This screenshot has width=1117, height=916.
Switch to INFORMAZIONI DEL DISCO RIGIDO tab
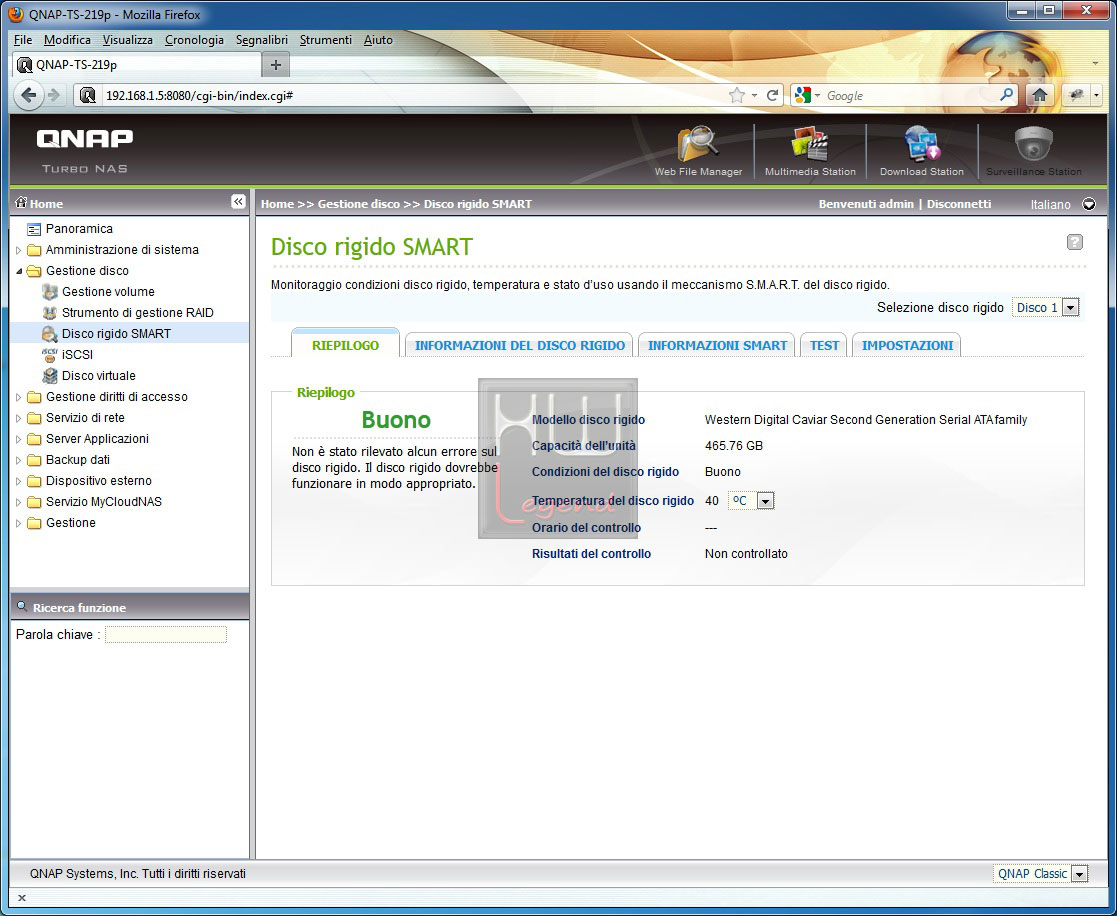pyautogui.click(x=520, y=345)
